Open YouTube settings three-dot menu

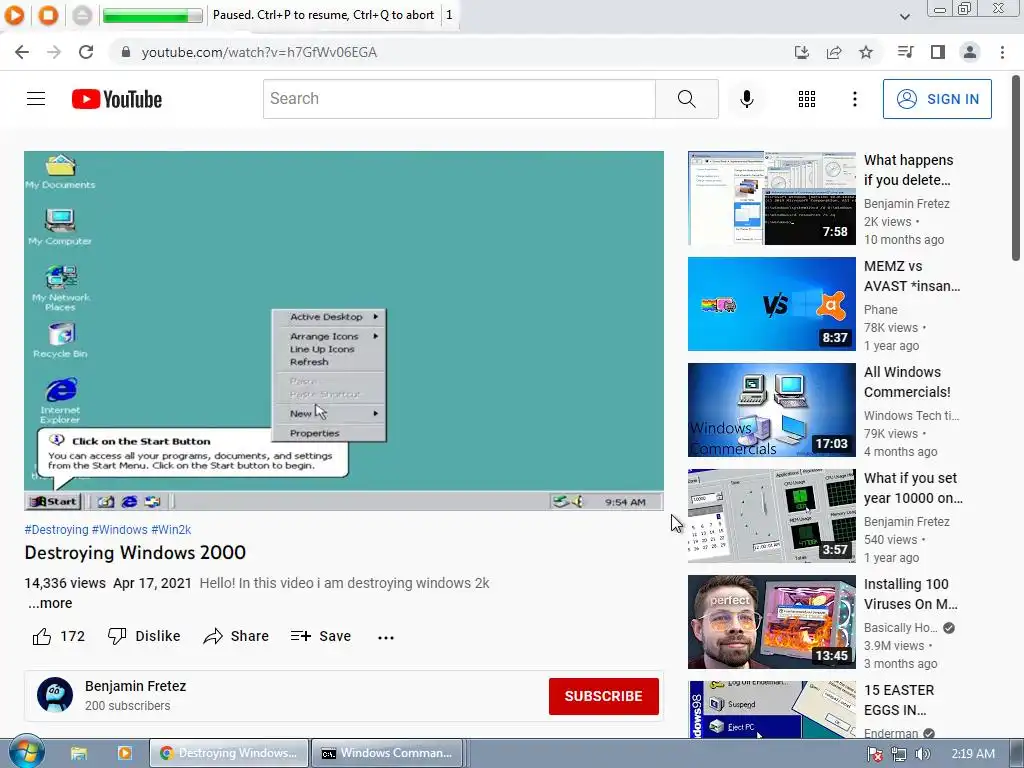click(854, 99)
